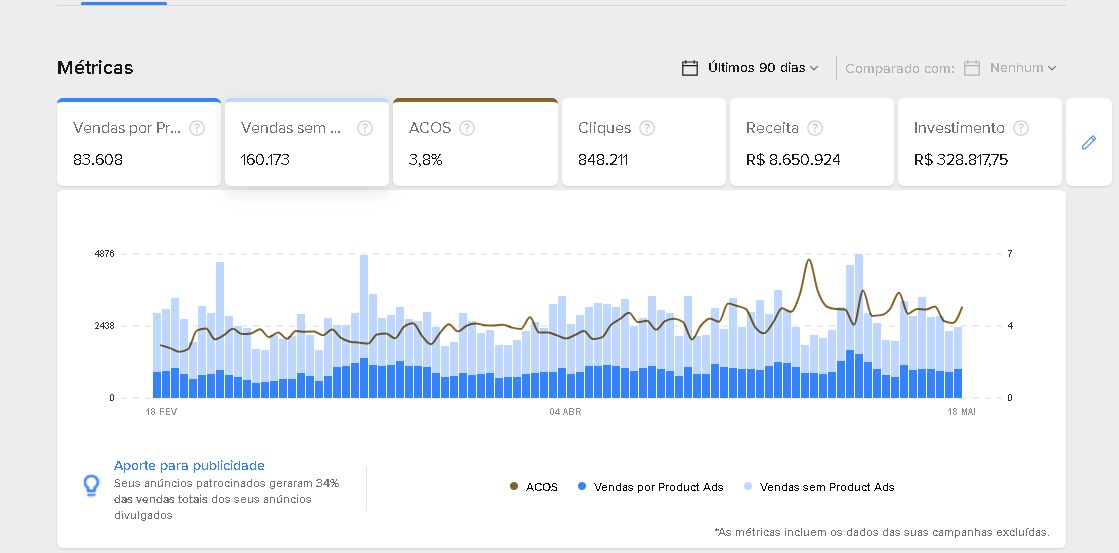The image size is (1119, 553).
Task: Click the tallest bar in the sales chart
Action: click(364, 320)
